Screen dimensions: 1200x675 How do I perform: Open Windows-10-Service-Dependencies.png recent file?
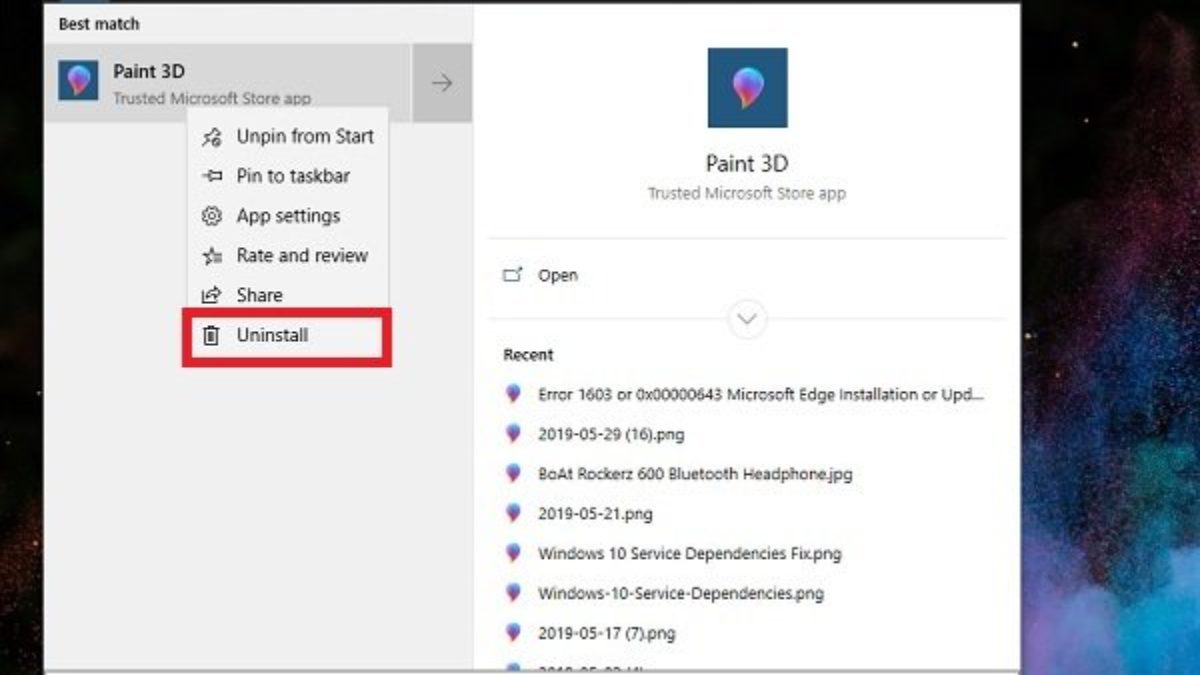tap(681, 593)
